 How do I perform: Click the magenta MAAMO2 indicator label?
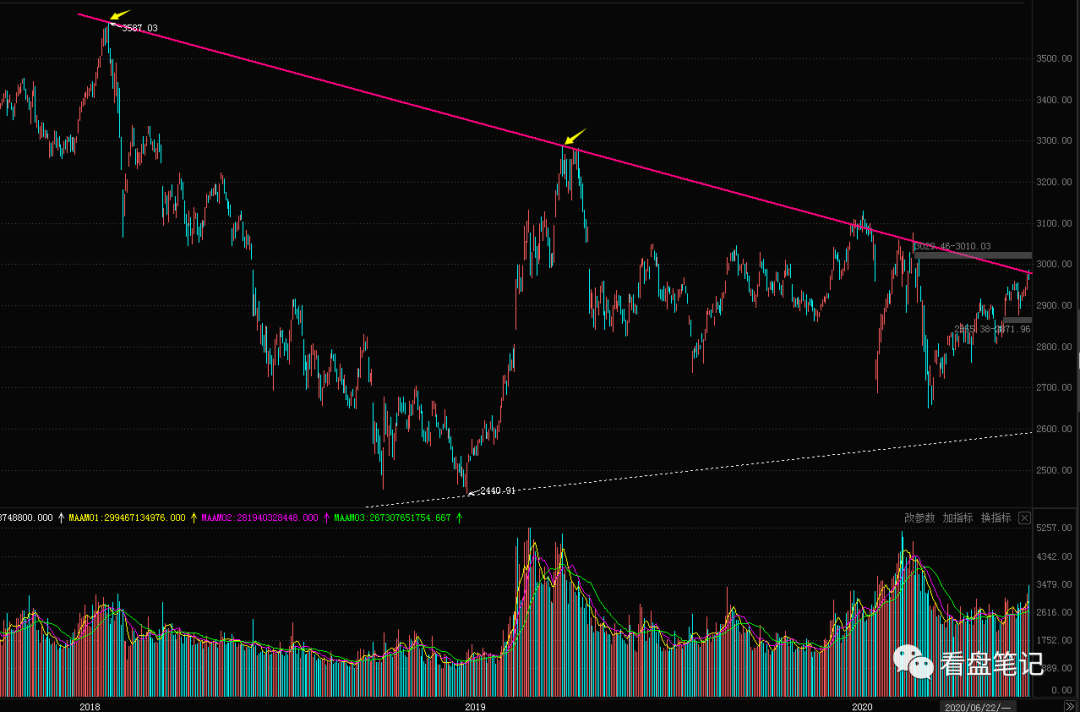coord(260,518)
